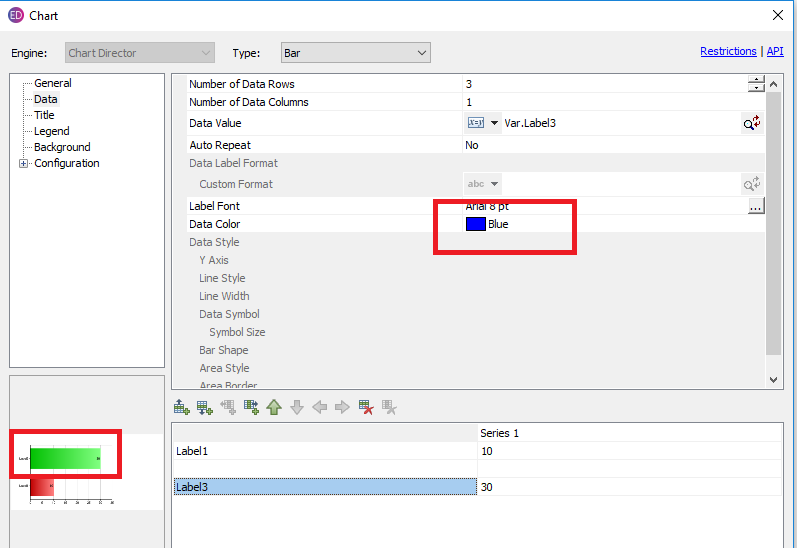Click the grayed move down arrow
This screenshot has width=797, height=548.
pyautogui.click(x=297, y=407)
